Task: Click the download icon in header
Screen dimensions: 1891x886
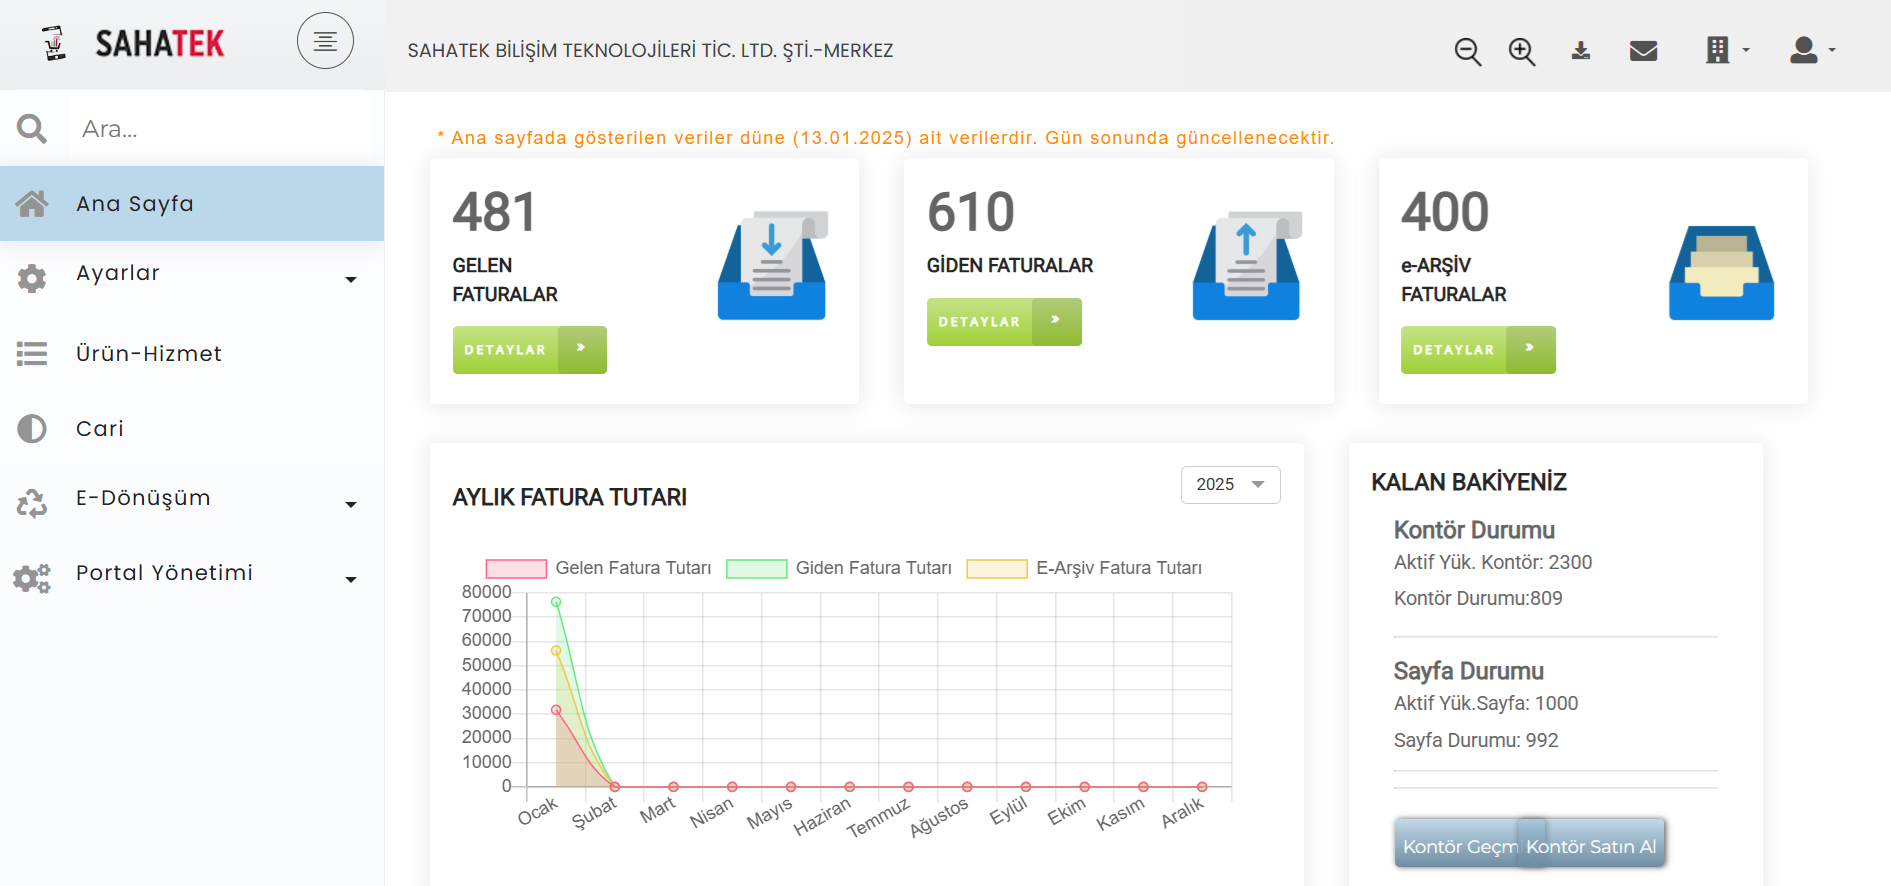Action: [1580, 50]
